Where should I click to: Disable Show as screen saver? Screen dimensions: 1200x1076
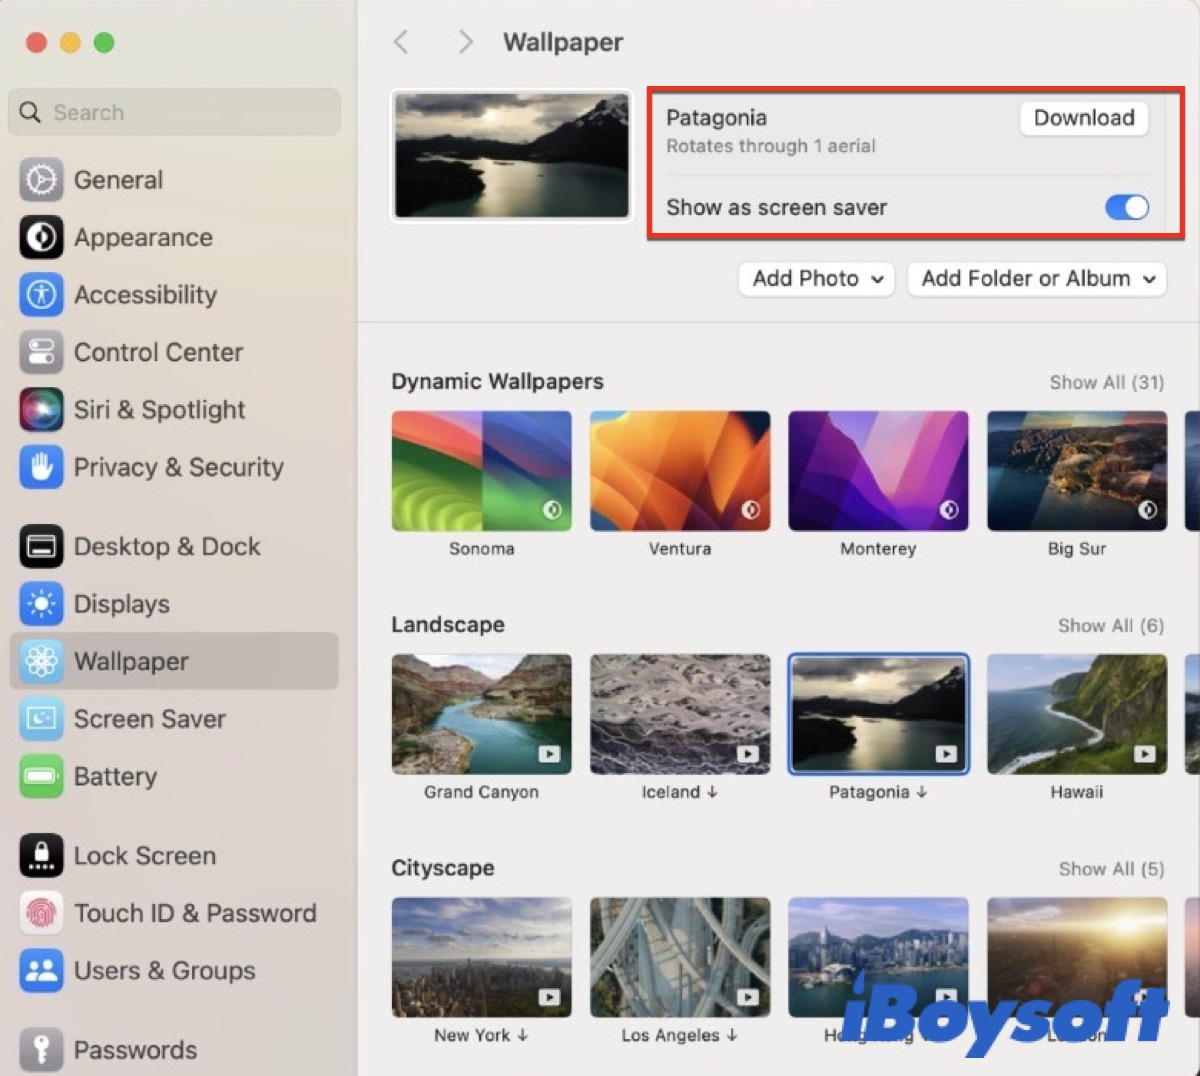pyautogui.click(x=1126, y=207)
